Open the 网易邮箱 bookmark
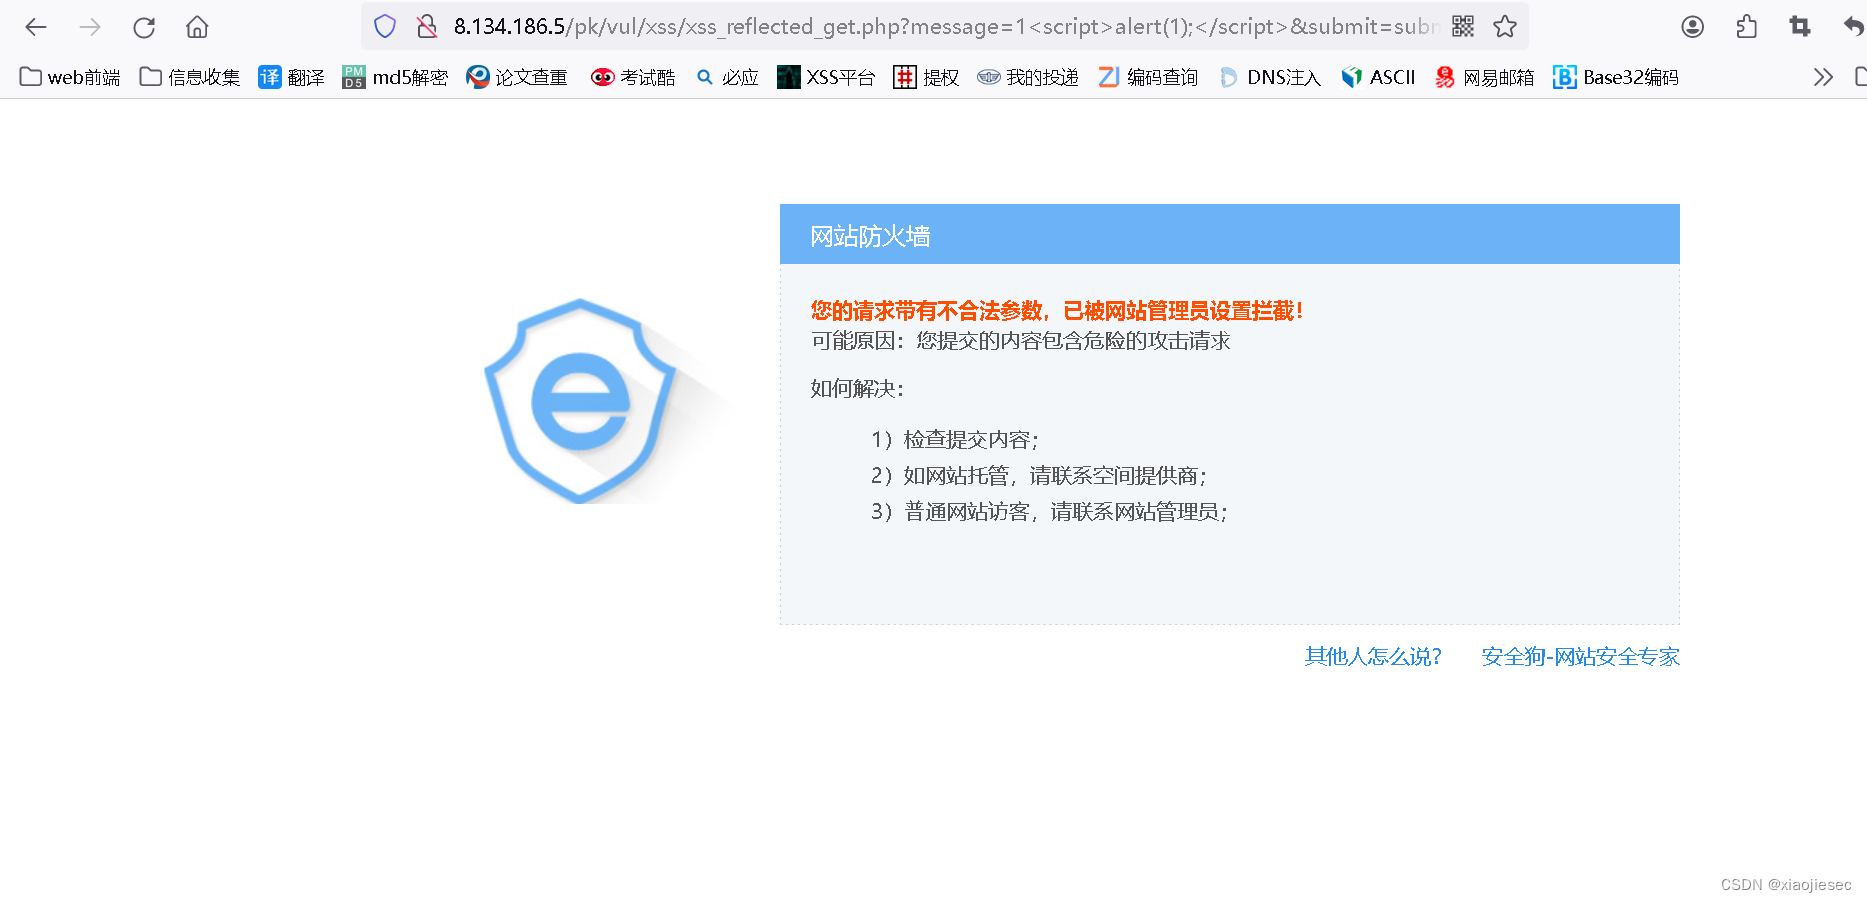Viewport: 1867px width, 902px height. tap(1484, 77)
